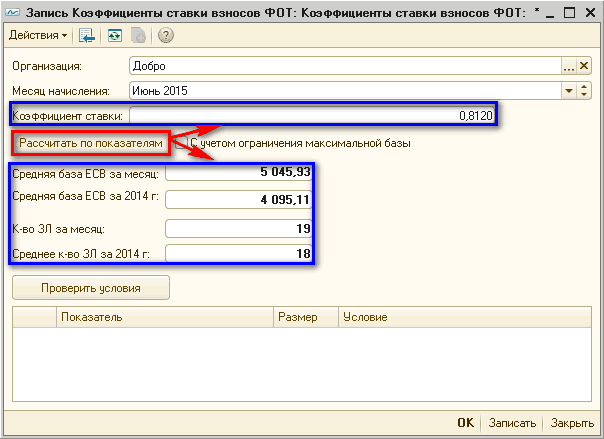
Task: Click the greyed document toolbar icon
Action: coord(138,35)
